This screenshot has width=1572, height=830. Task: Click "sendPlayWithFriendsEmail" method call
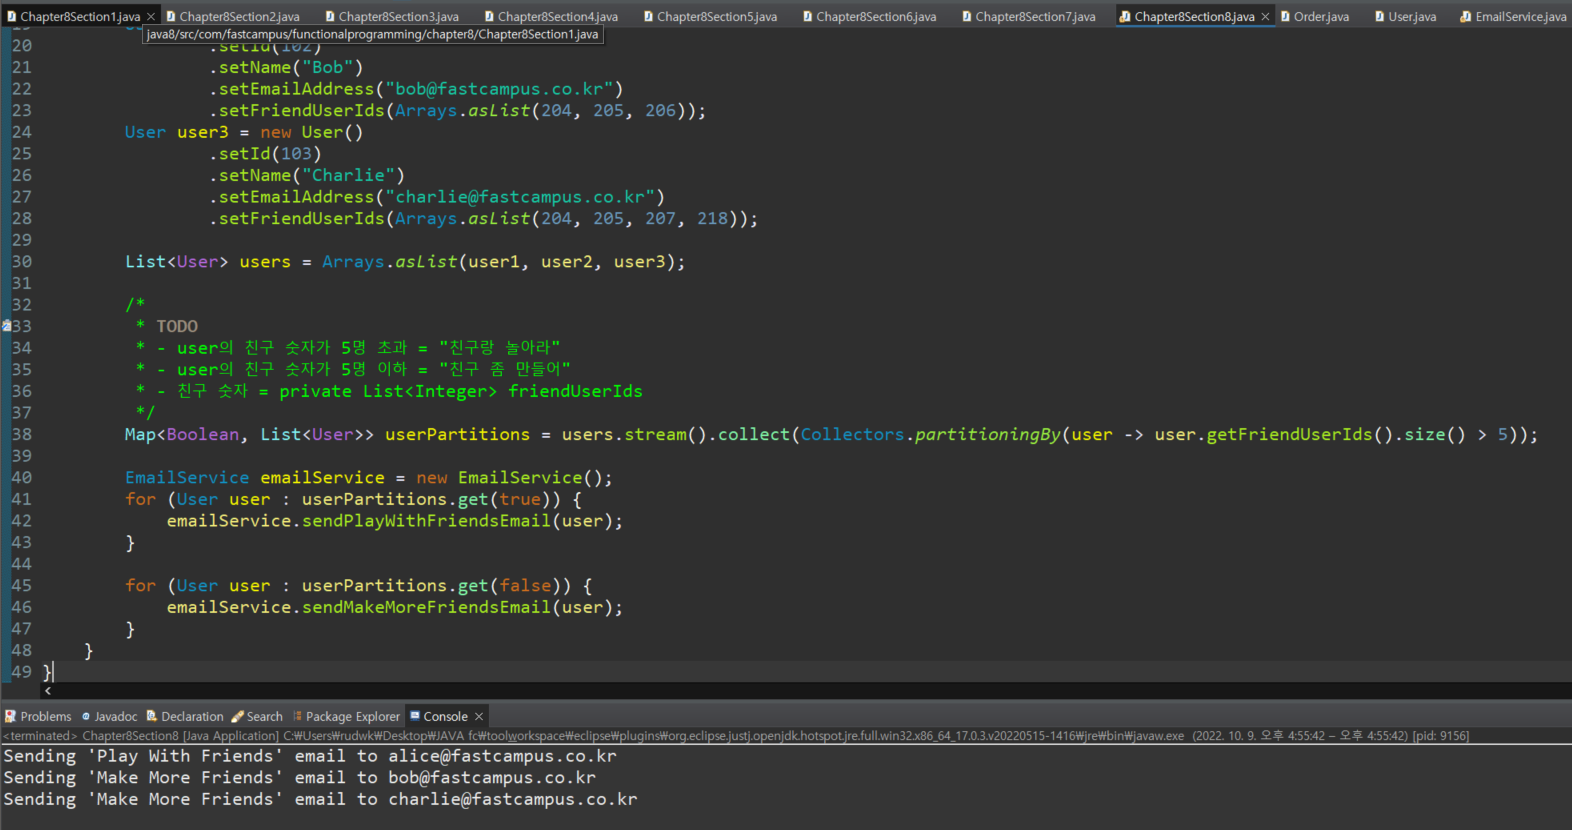click(x=427, y=520)
